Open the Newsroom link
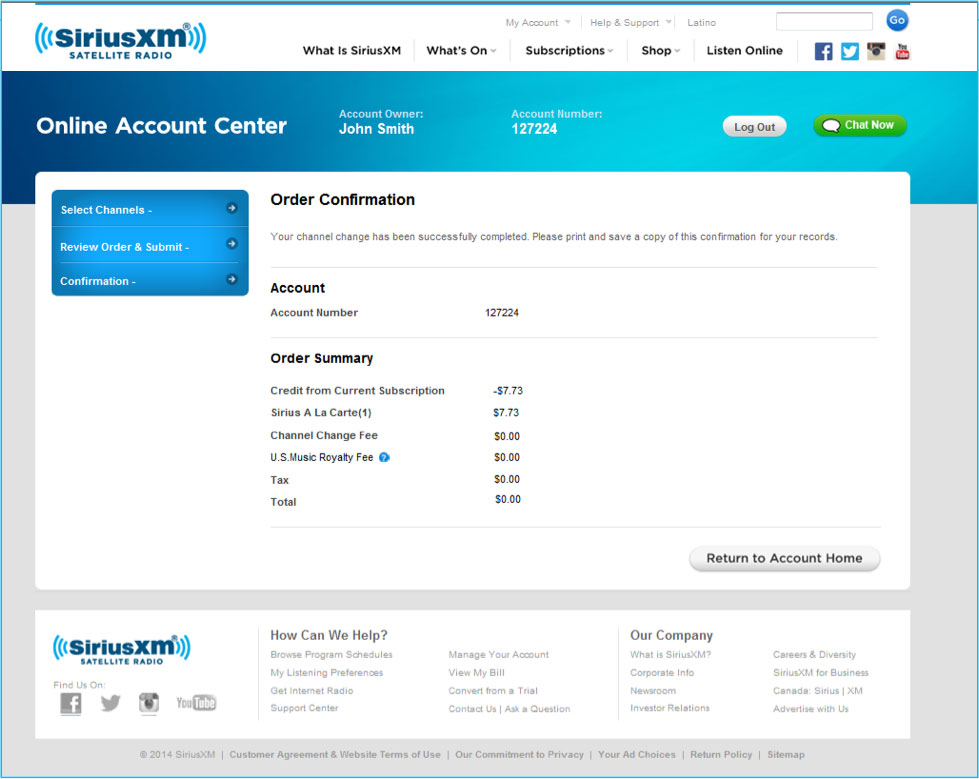 652,691
